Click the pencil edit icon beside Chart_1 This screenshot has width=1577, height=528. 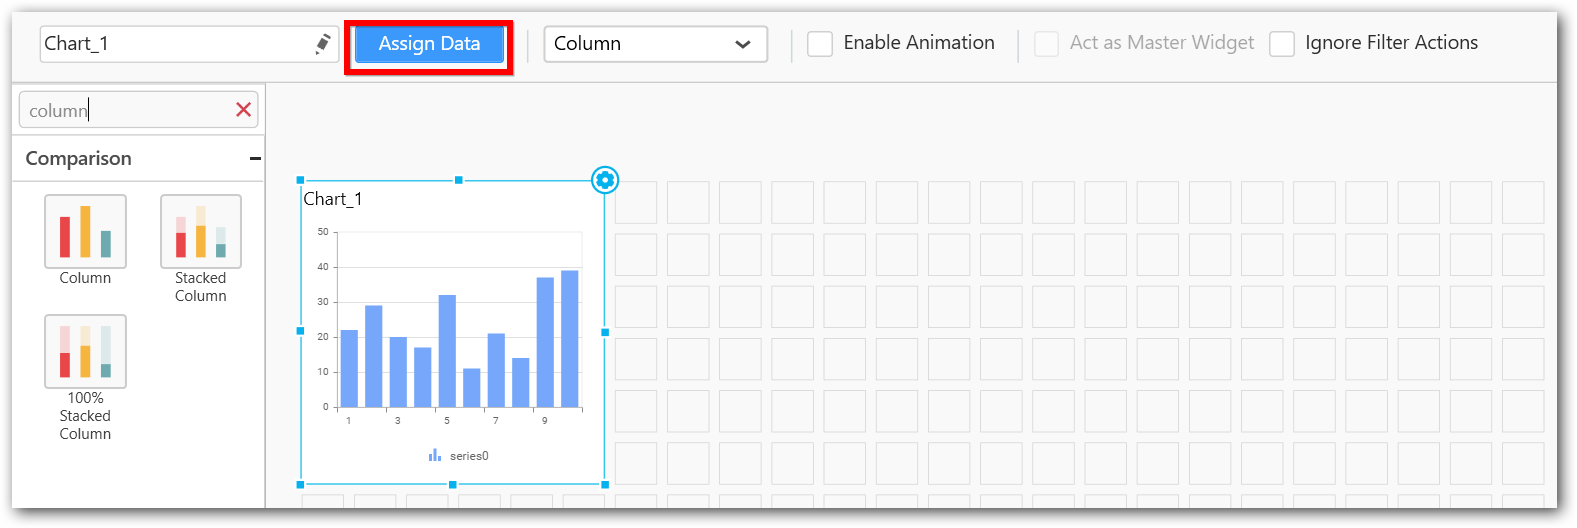[x=323, y=44]
